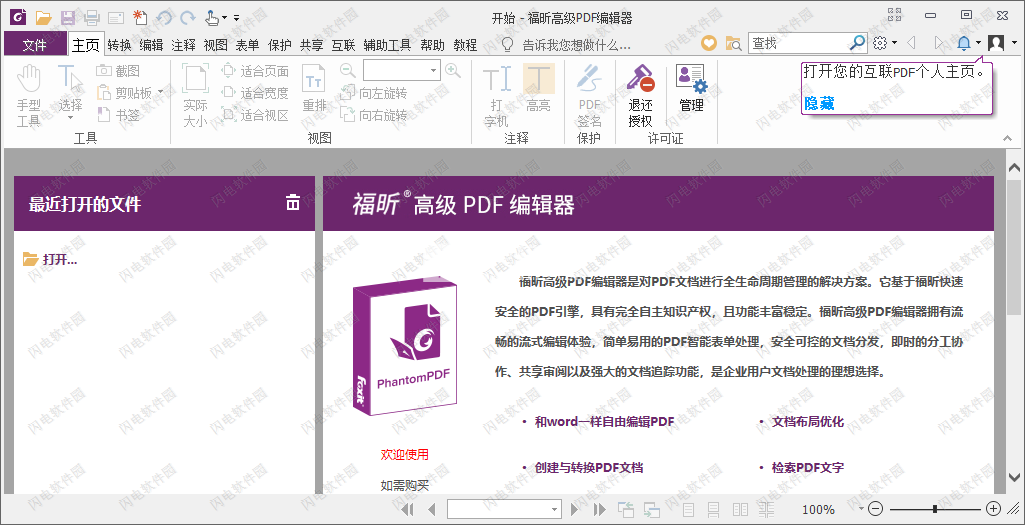Image resolution: width=1025 pixels, height=525 pixels.
Task: Click the PDF签名 sign button
Action: tap(589, 96)
